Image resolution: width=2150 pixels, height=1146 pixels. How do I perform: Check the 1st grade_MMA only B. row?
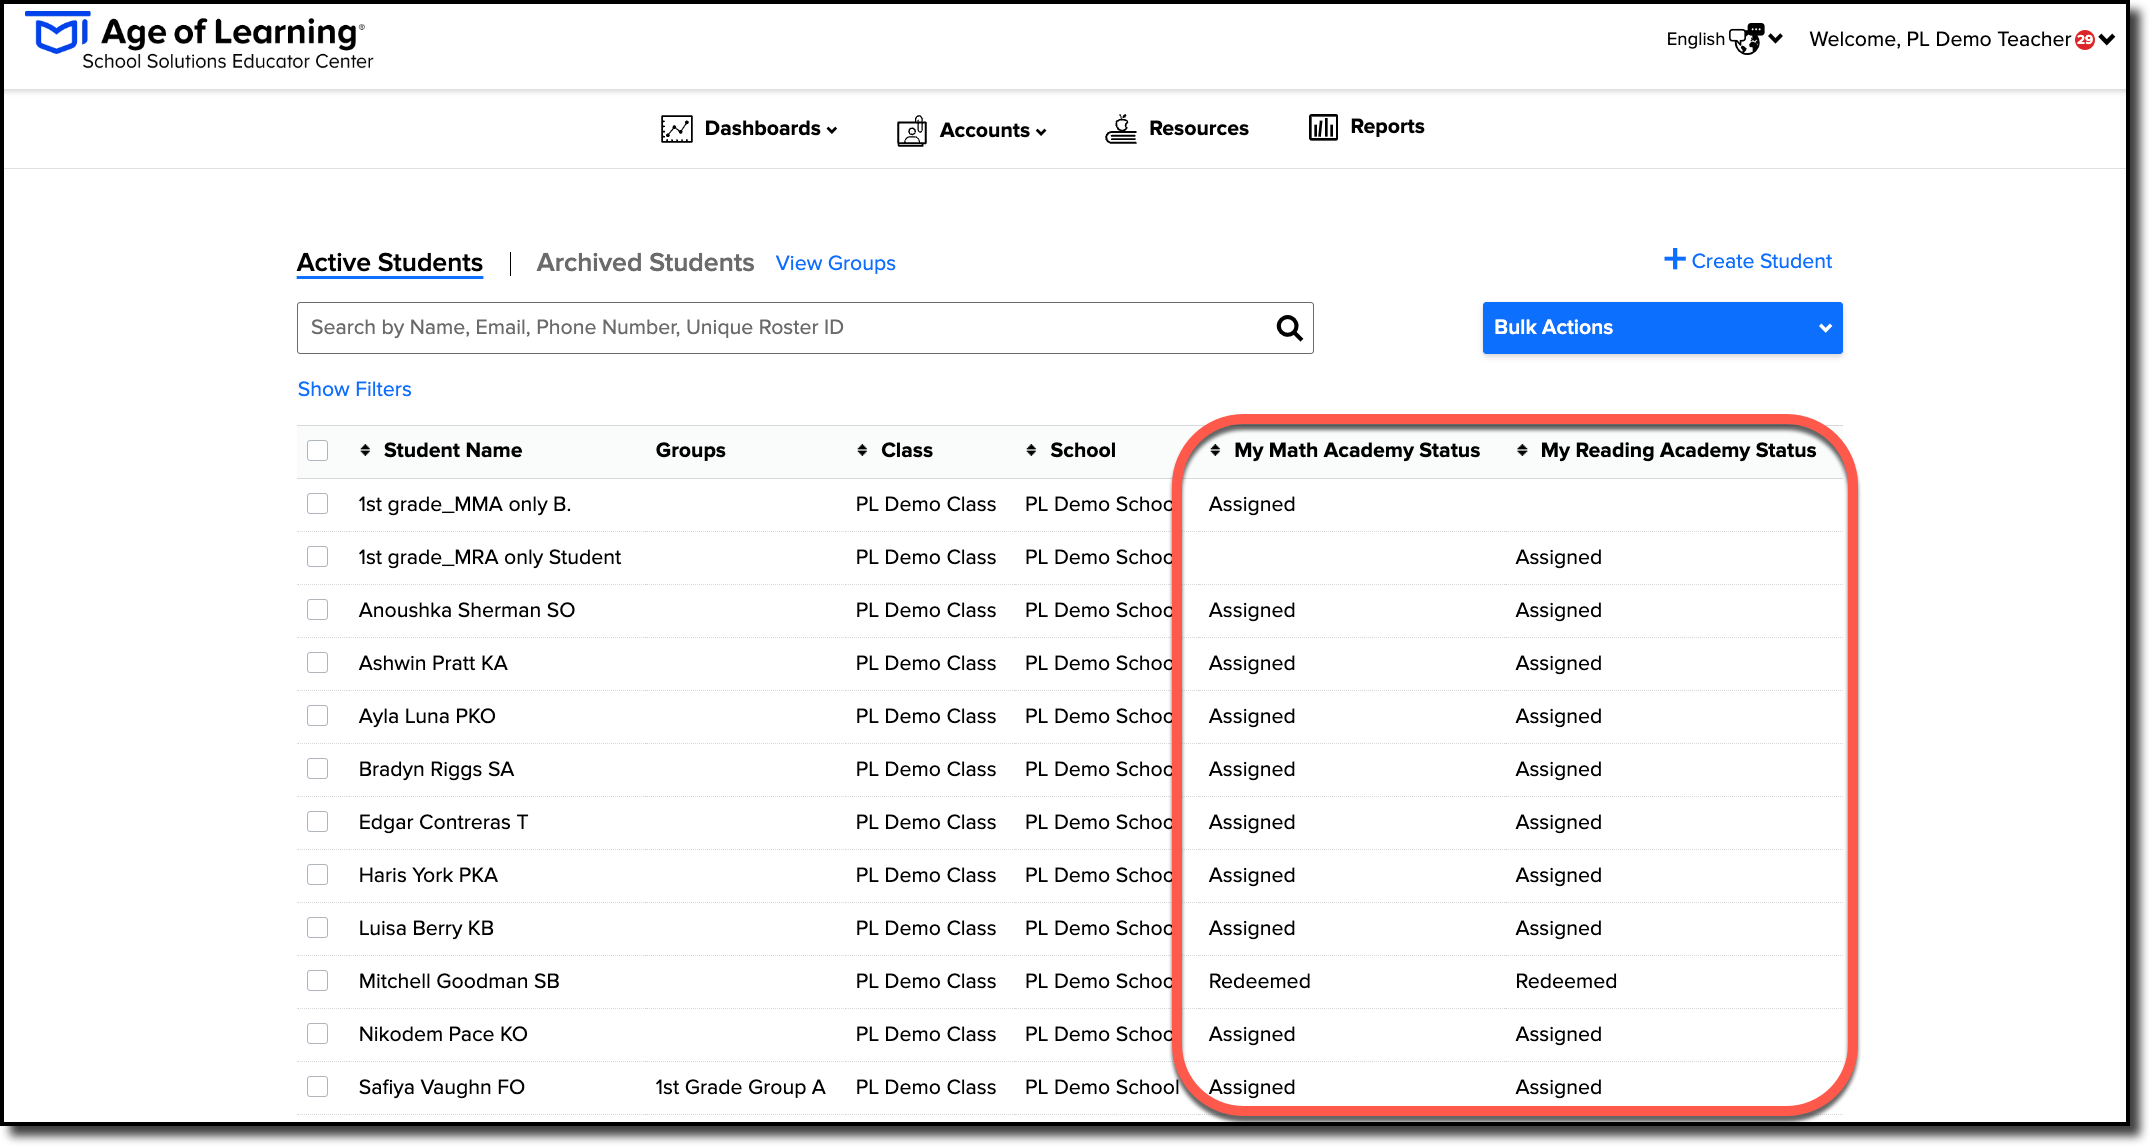(318, 504)
